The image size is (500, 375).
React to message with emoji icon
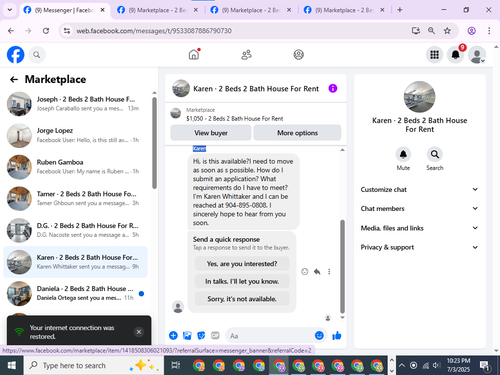(x=304, y=272)
